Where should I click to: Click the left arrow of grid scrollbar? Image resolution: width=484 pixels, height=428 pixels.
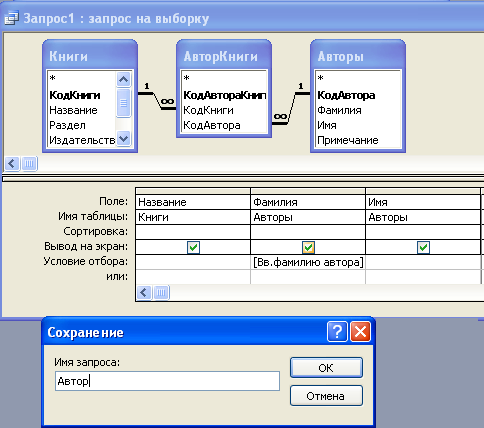coord(144,293)
